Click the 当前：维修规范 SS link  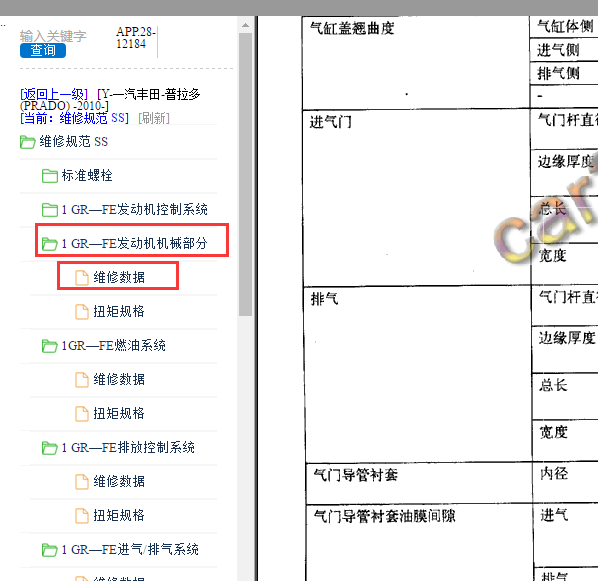point(74,118)
